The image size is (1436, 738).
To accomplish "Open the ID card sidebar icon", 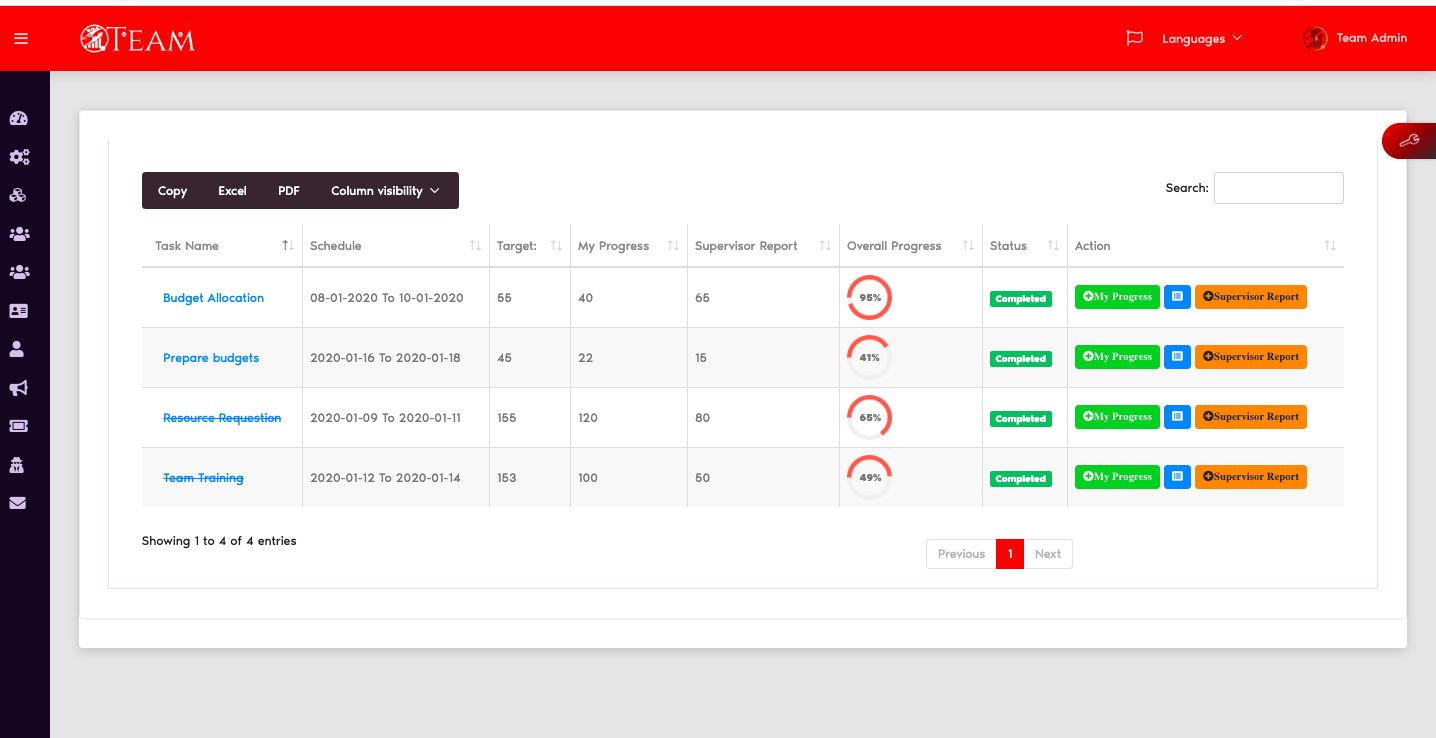I will (19, 311).
